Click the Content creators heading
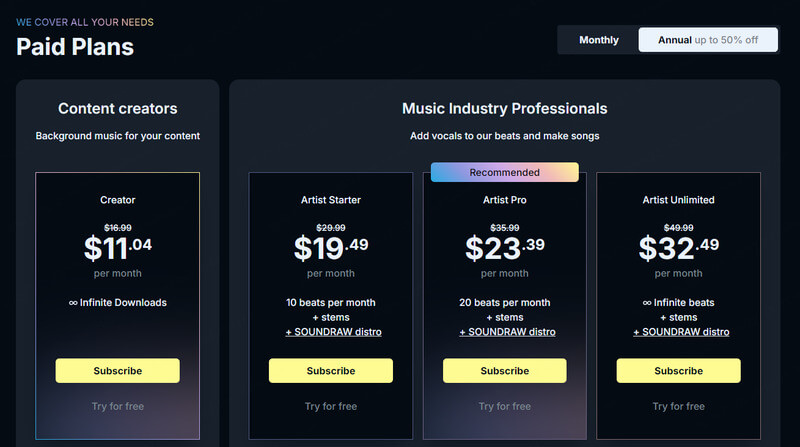This screenshot has height=447, width=800. pyautogui.click(x=117, y=108)
